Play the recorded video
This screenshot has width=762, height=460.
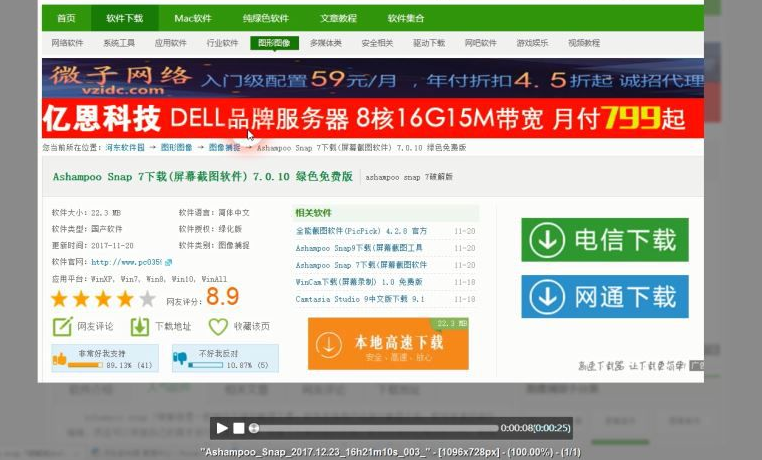point(222,428)
